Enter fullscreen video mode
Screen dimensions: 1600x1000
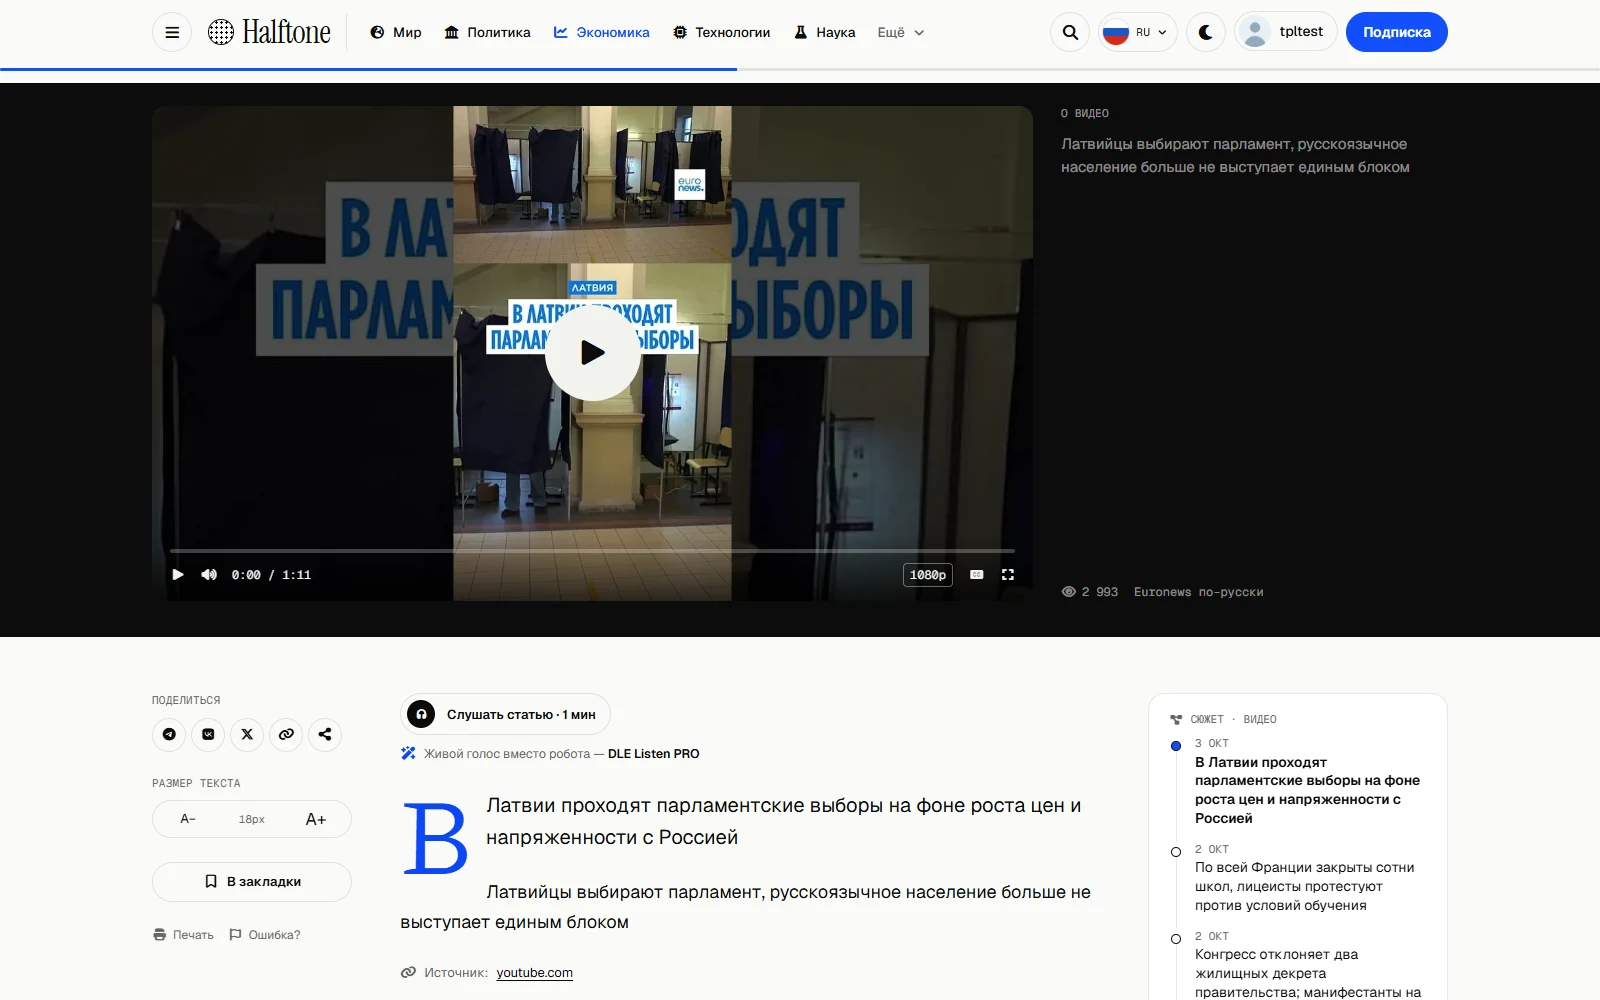point(1008,574)
